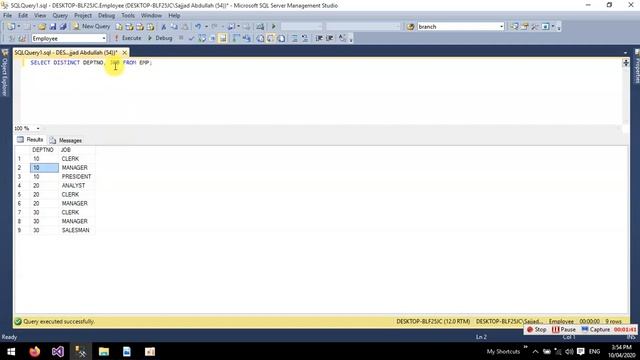
Task: Click the Include Actual Execution Plan icon
Action: point(236,38)
